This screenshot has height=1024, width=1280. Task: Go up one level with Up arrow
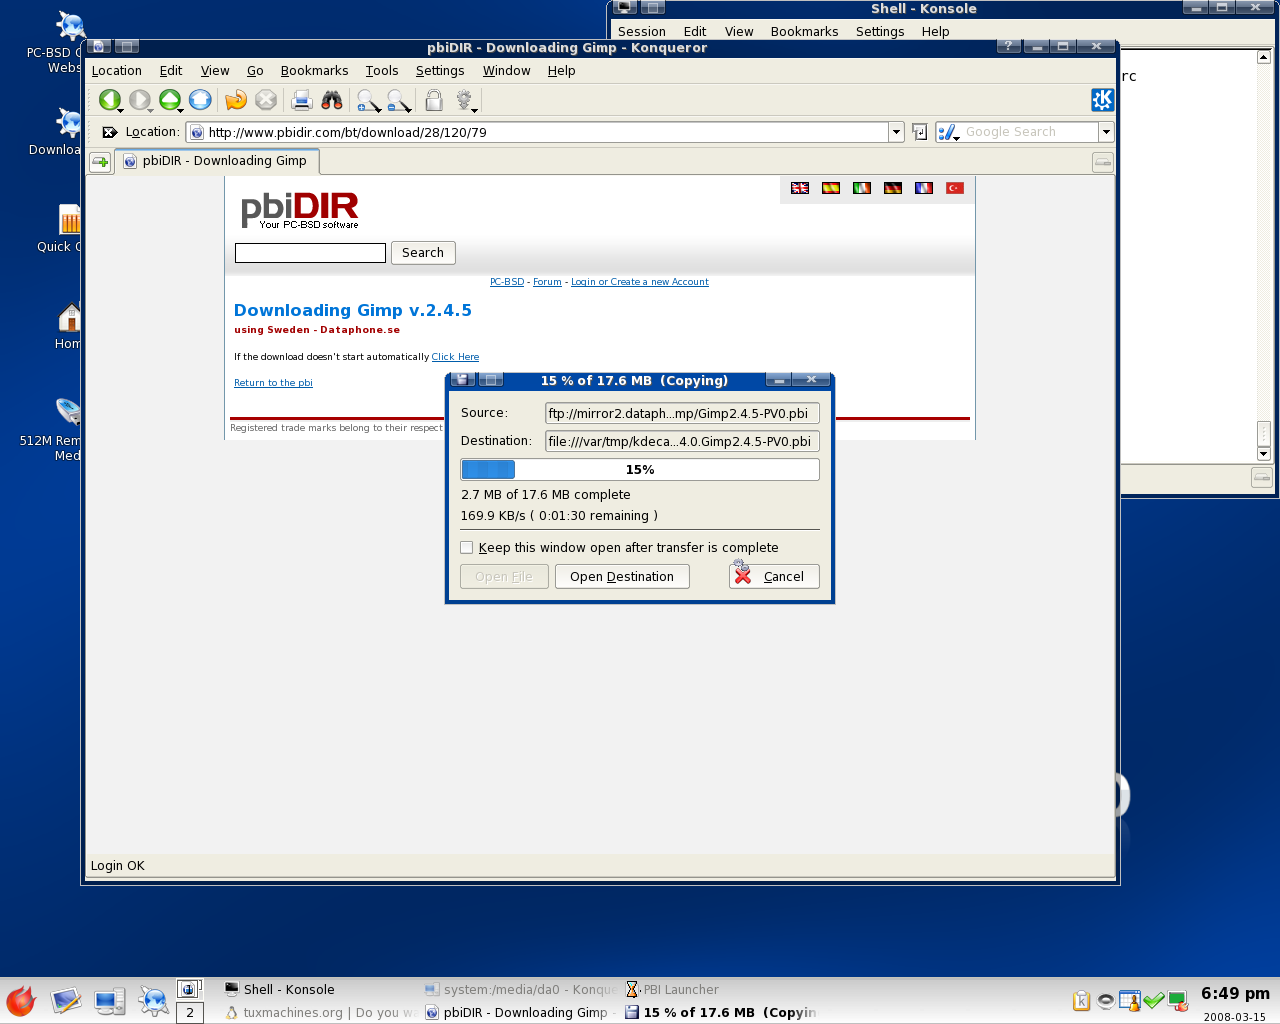[170, 100]
